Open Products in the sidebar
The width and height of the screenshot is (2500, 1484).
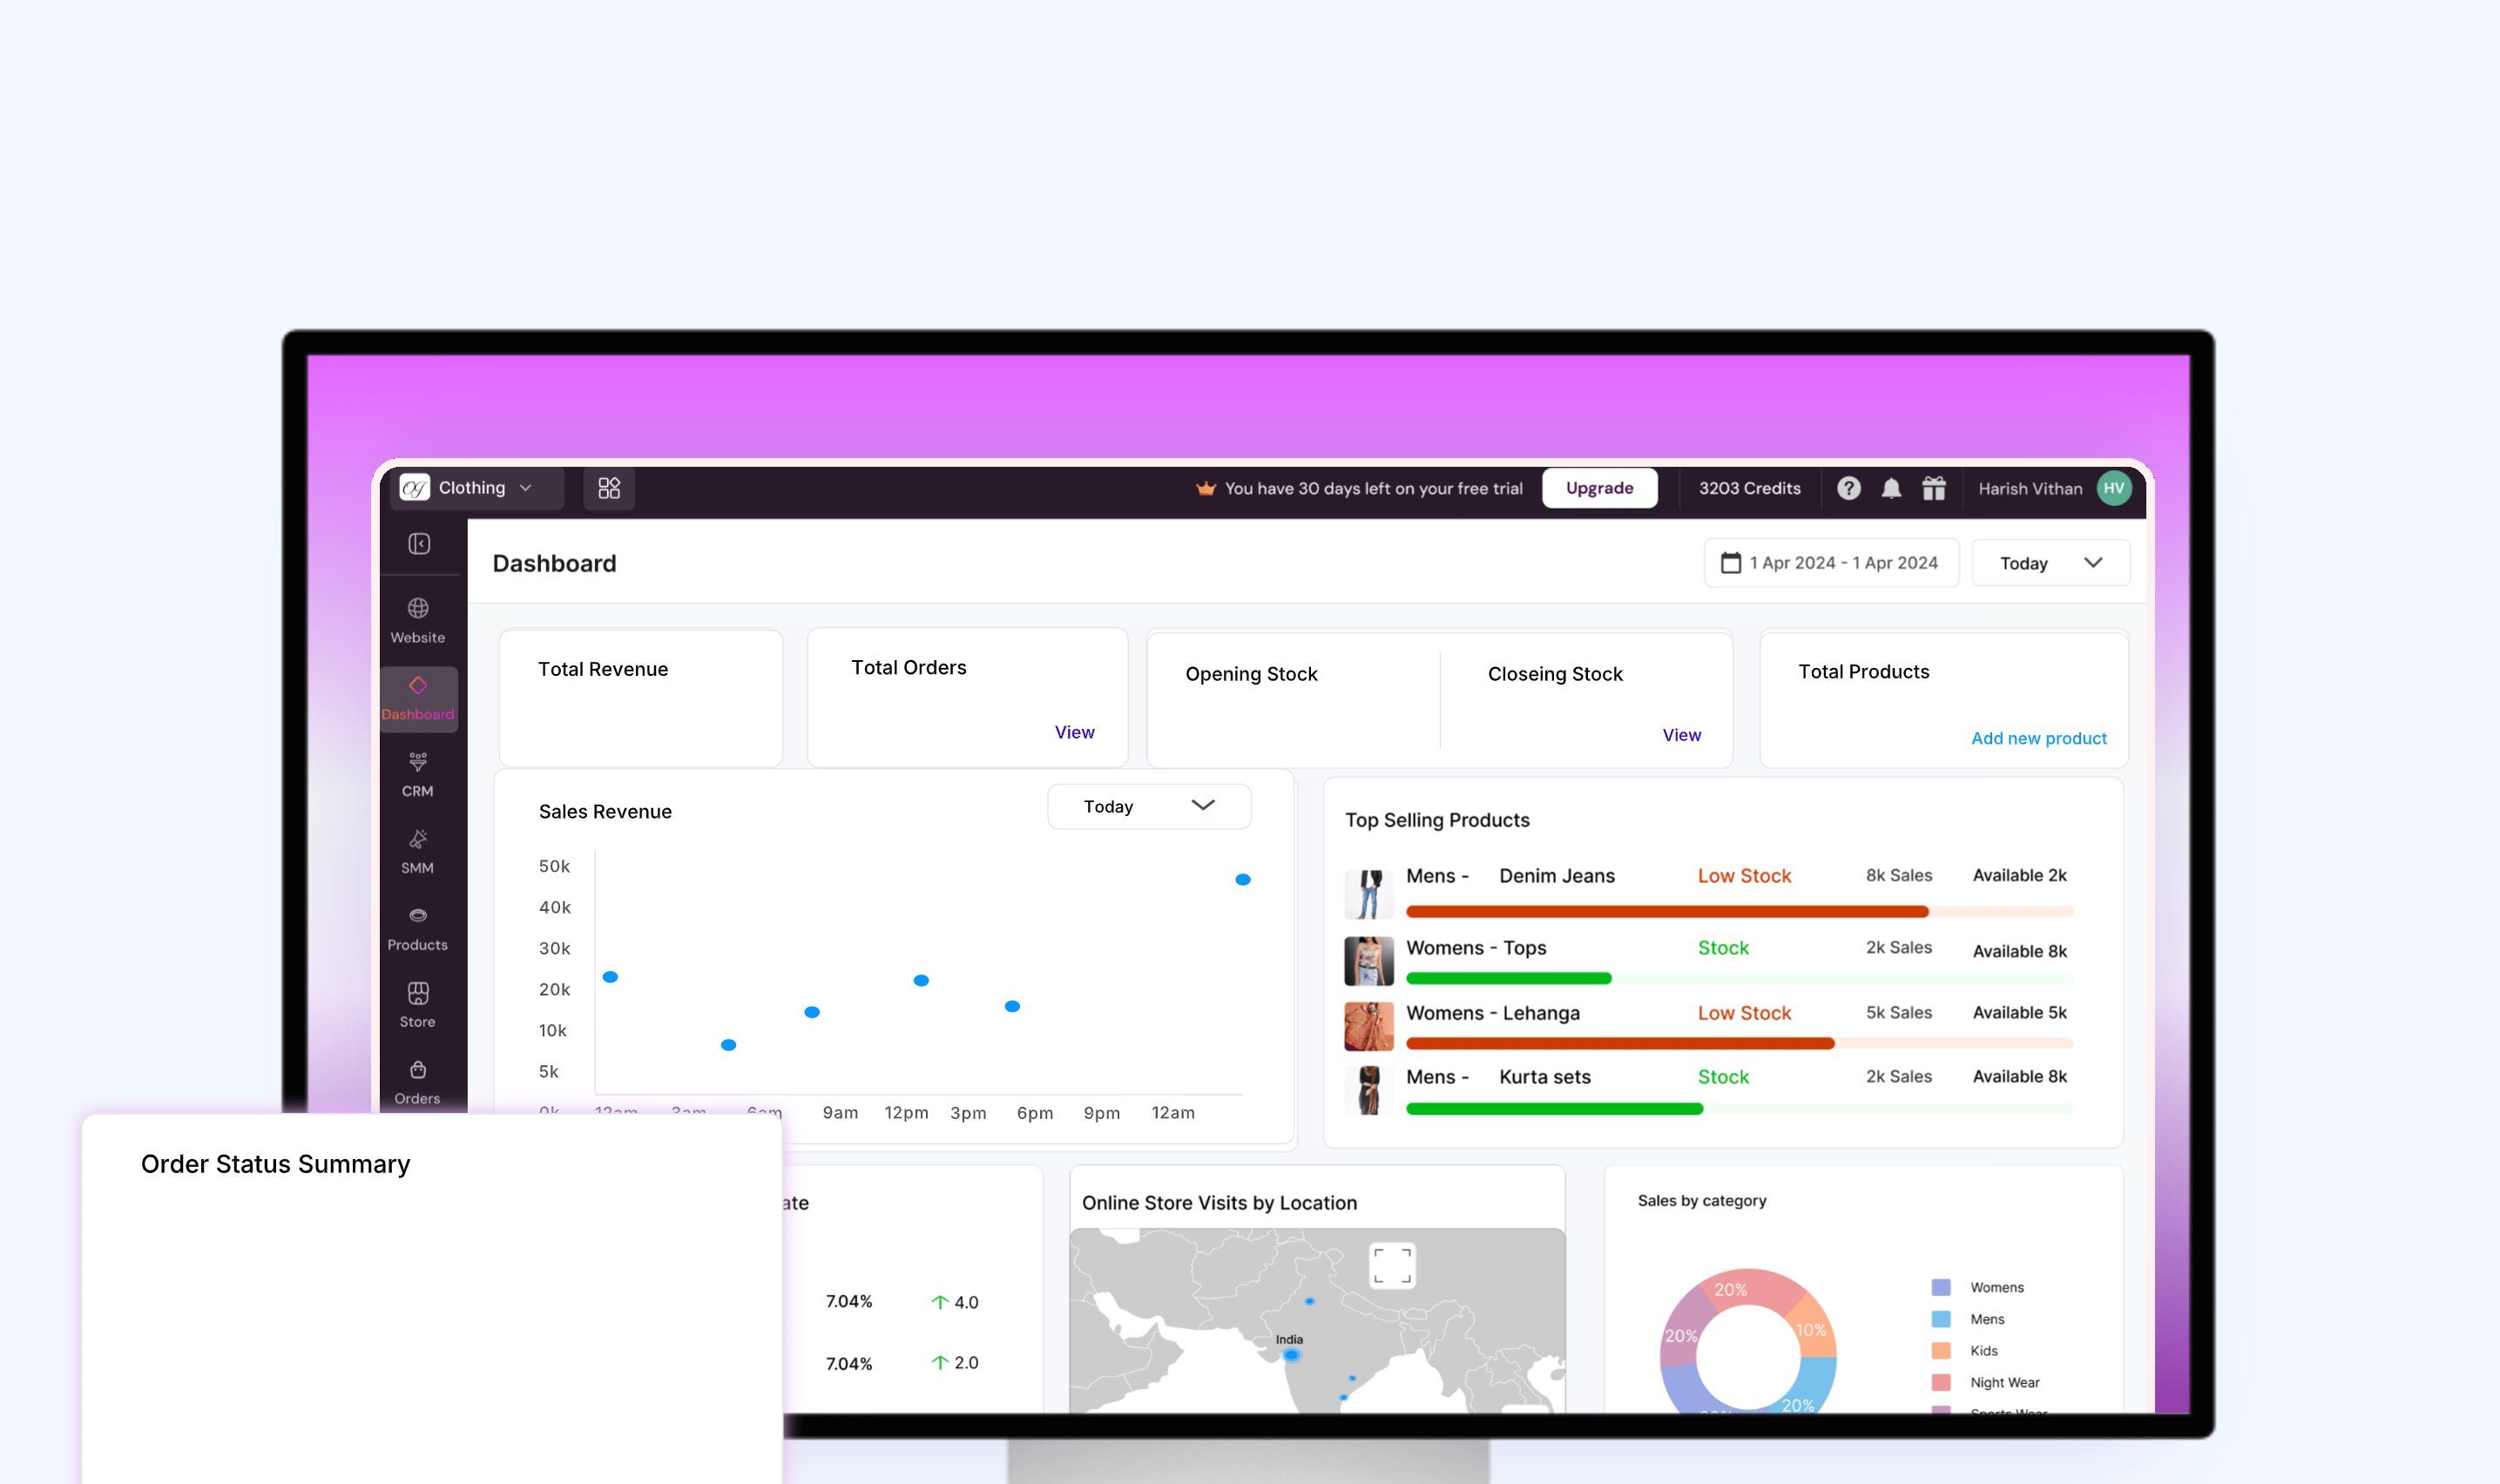click(418, 929)
